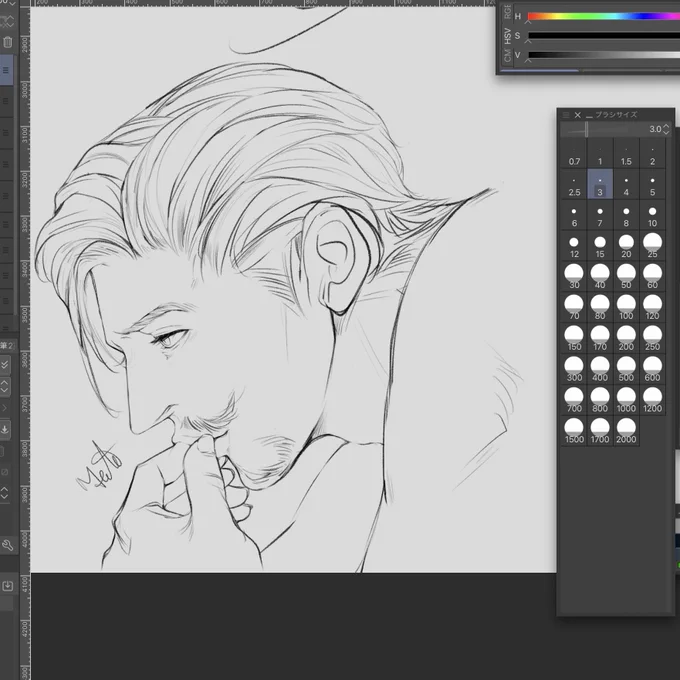Select brush size preset 600
The height and width of the screenshot is (680, 680).
(652, 369)
